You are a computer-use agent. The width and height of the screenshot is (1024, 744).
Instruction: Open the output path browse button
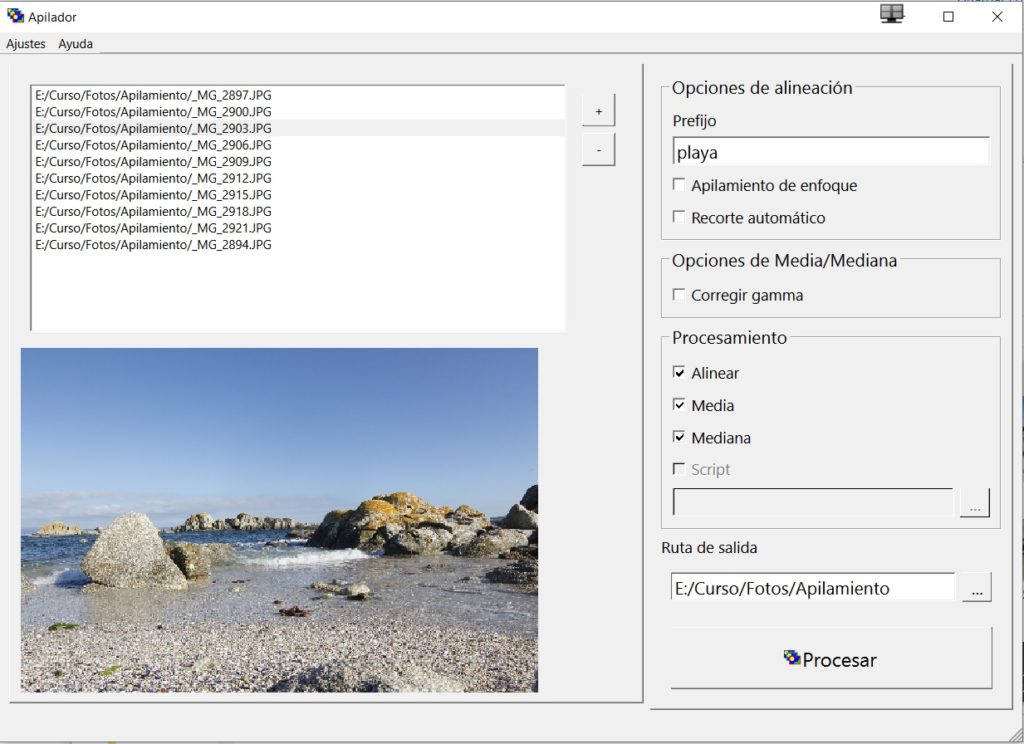click(x=976, y=587)
